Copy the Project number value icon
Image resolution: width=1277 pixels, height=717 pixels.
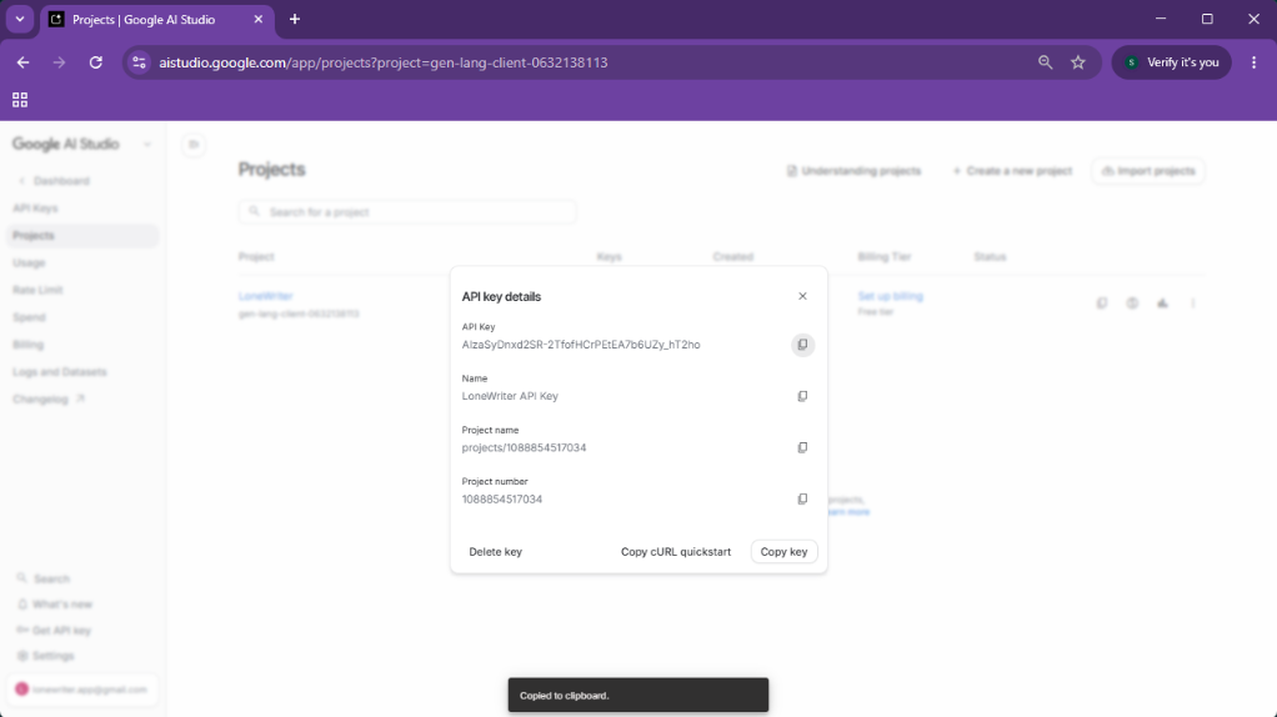(802, 499)
